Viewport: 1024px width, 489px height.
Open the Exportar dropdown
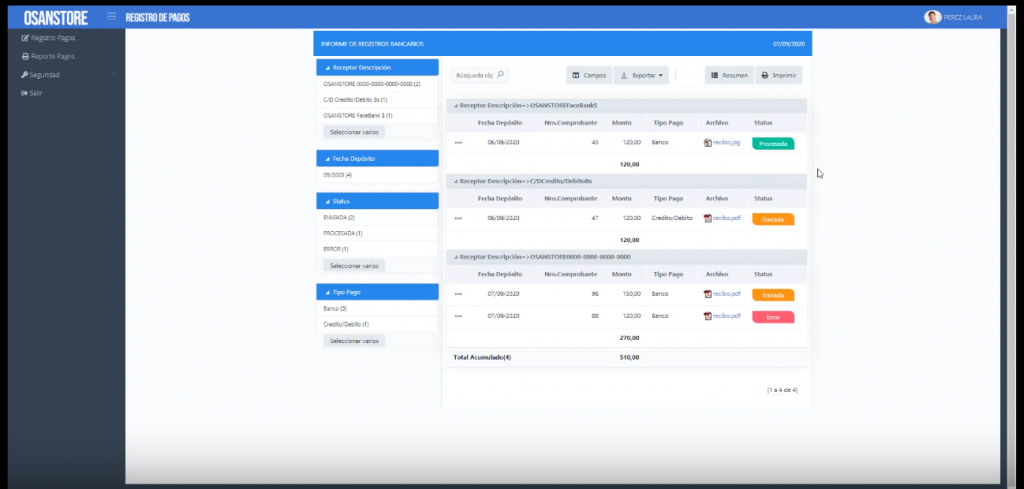pyautogui.click(x=641, y=75)
